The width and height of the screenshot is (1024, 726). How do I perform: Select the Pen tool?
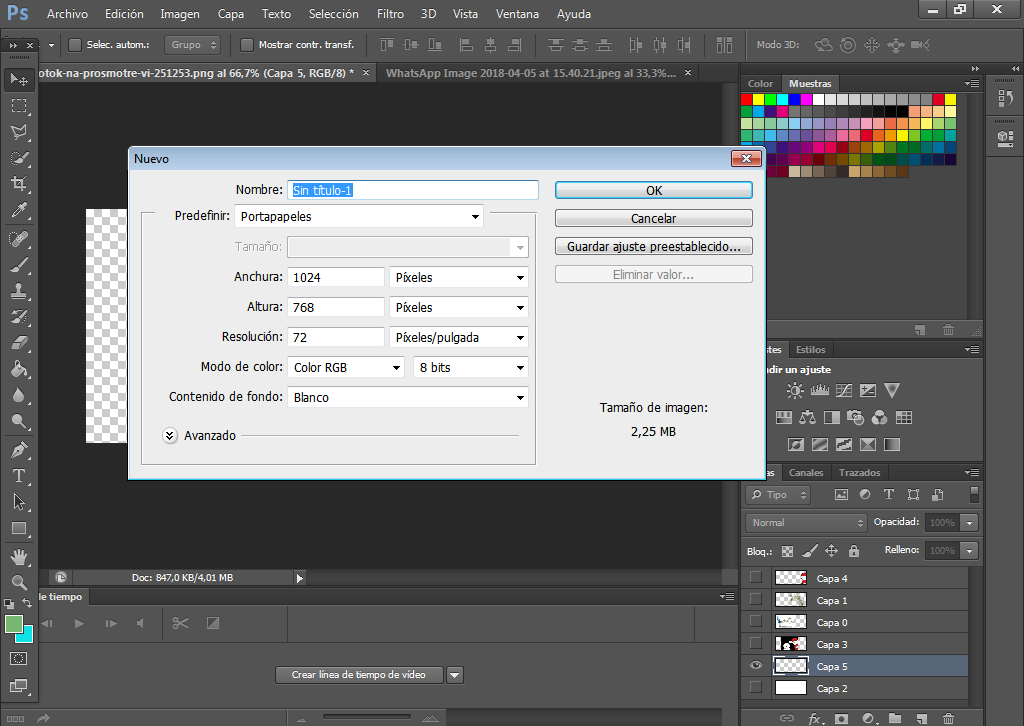19,450
